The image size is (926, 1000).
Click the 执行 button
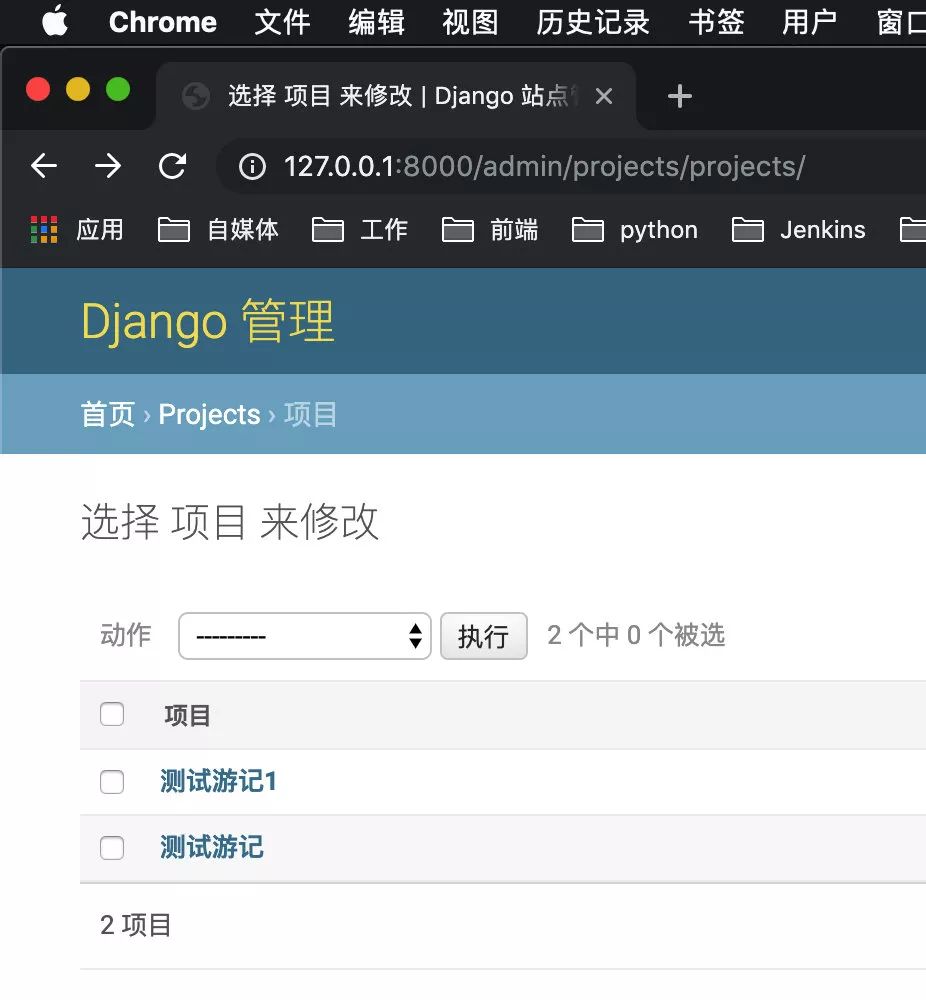tap(483, 636)
